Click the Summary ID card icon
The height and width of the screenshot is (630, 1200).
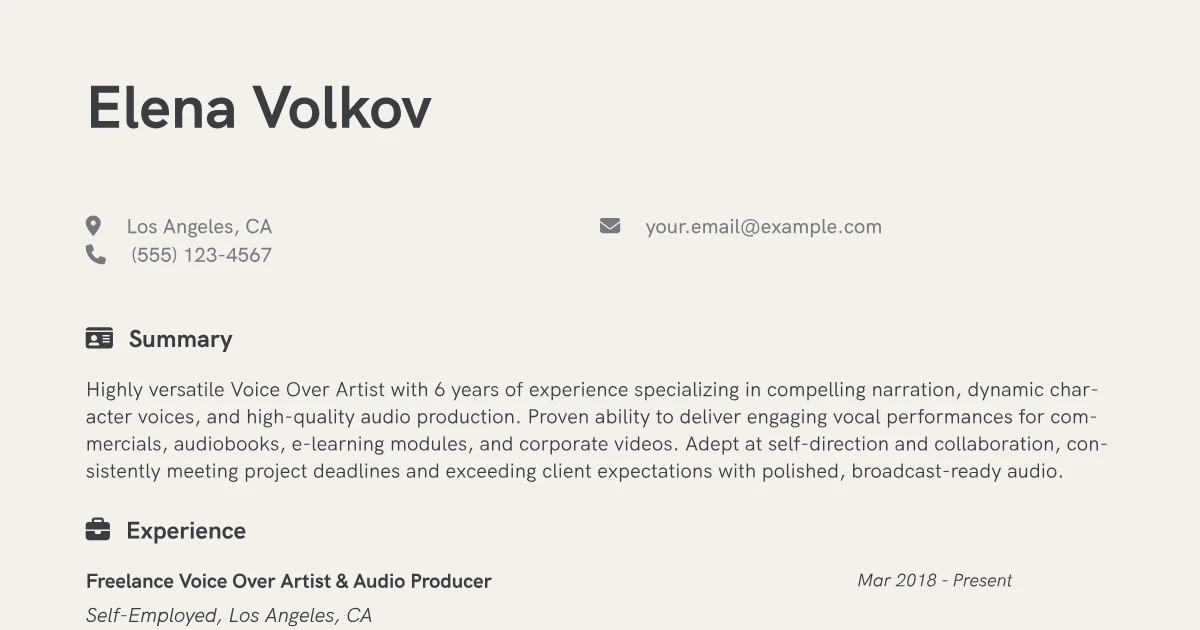[99, 338]
